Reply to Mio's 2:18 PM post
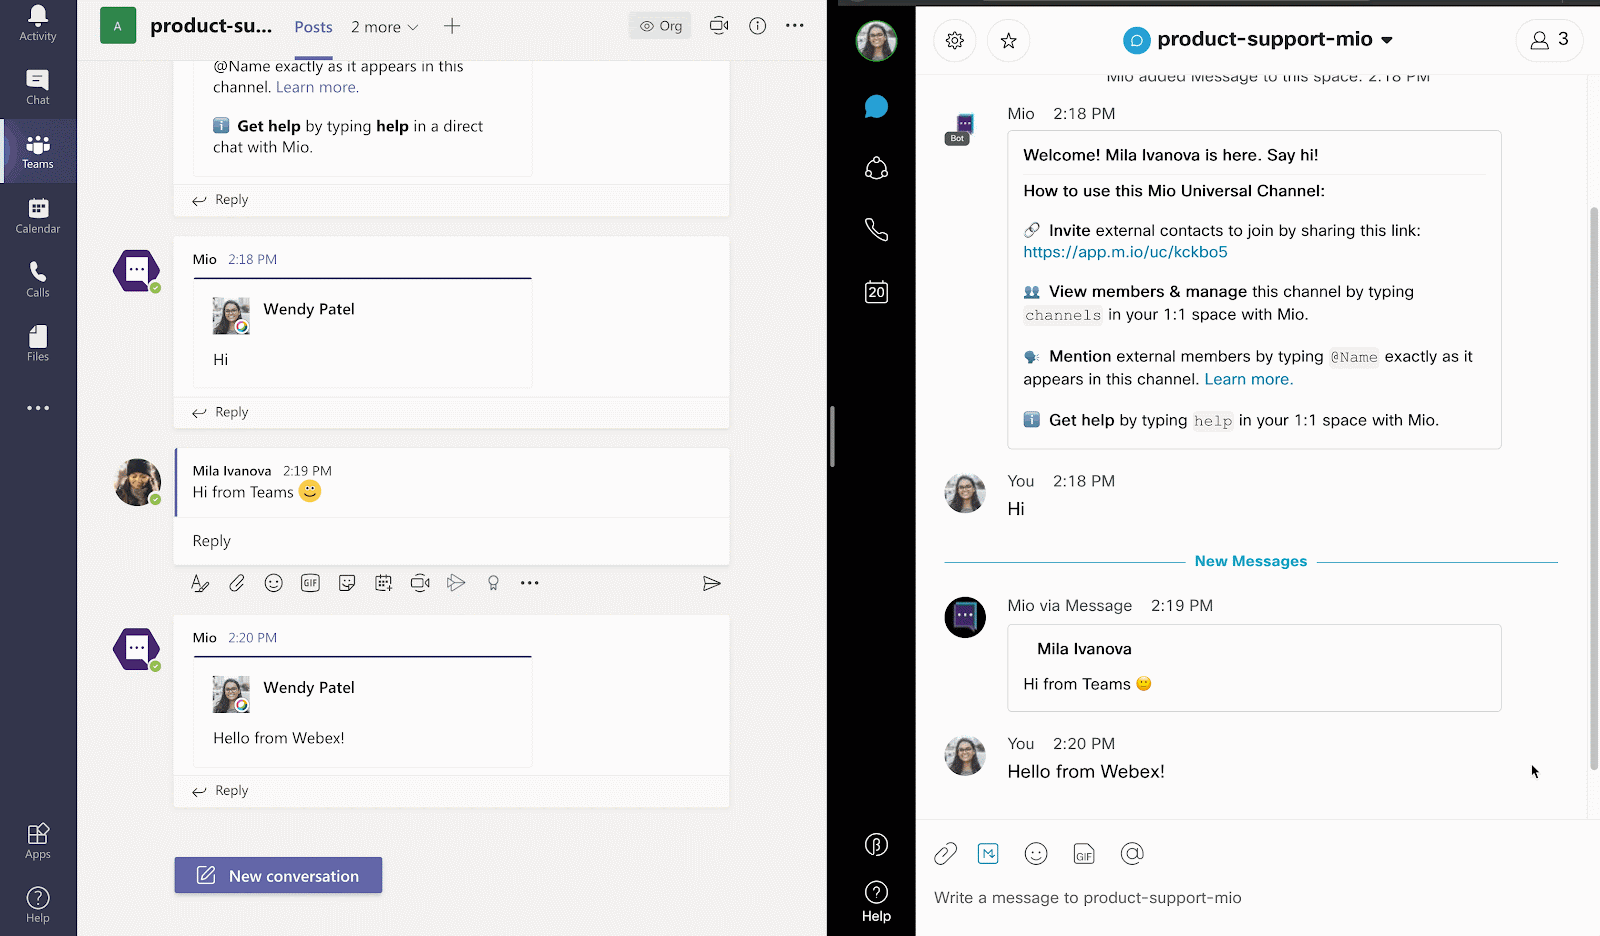The width and height of the screenshot is (1600, 936). [x=220, y=412]
